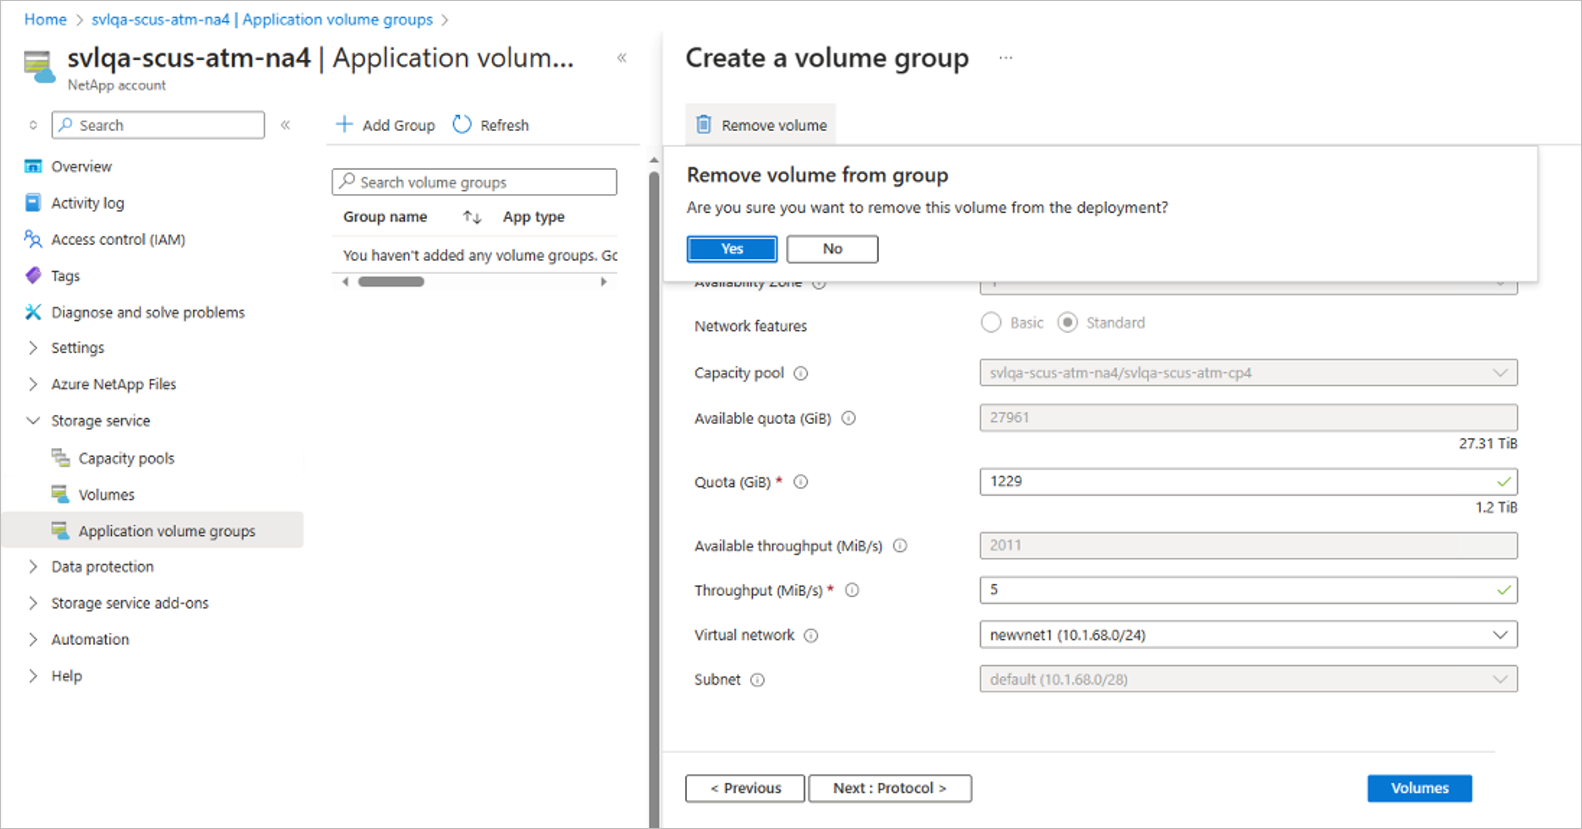
Task: Open the Subnet dropdown
Action: pos(1248,680)
